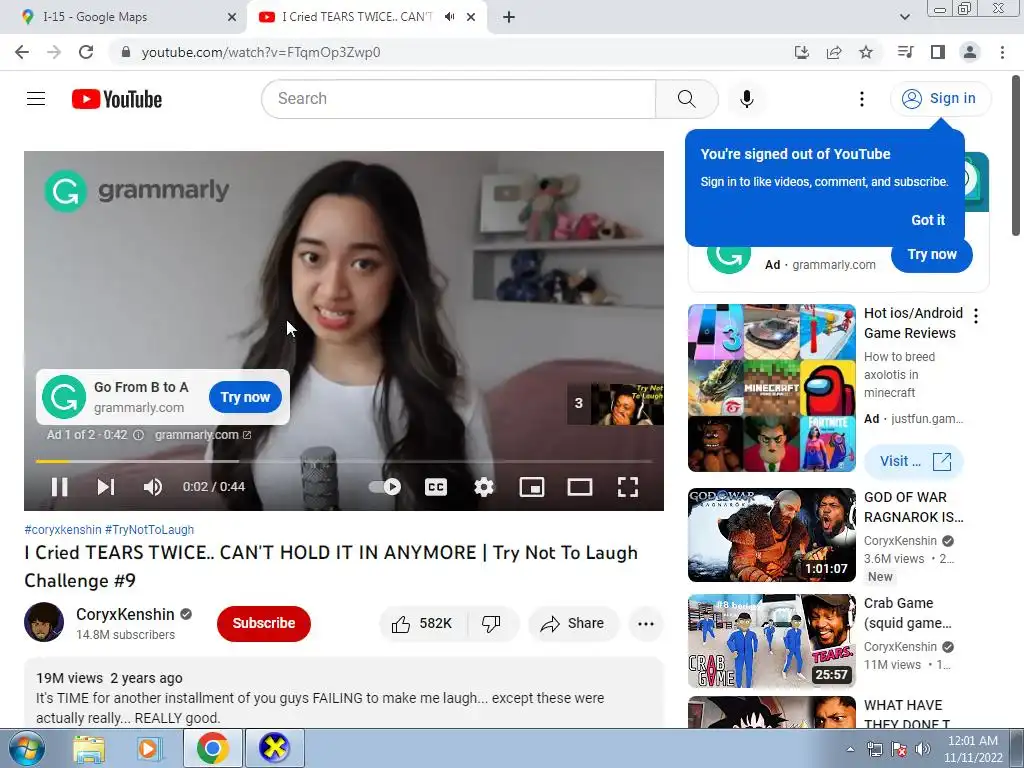Seek on the ad progress bar
This screenshot has height=768, width=1024.
point(344,461)
